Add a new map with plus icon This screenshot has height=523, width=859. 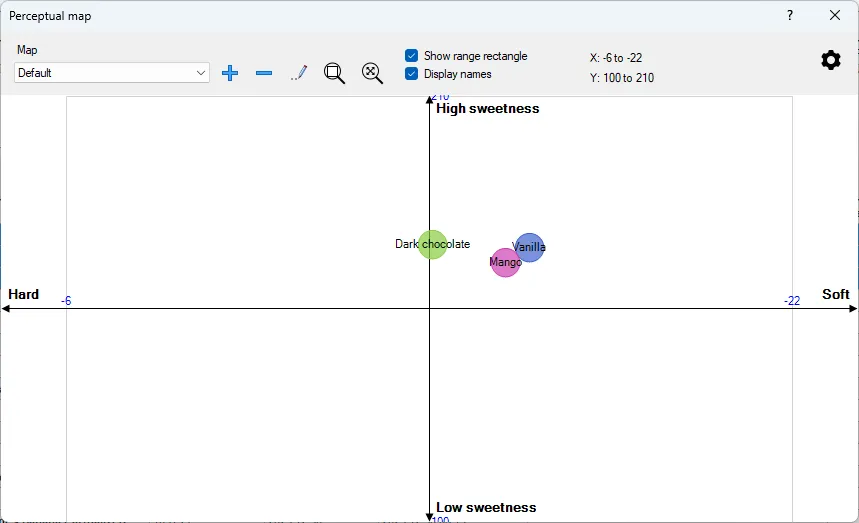click(230, 73)
